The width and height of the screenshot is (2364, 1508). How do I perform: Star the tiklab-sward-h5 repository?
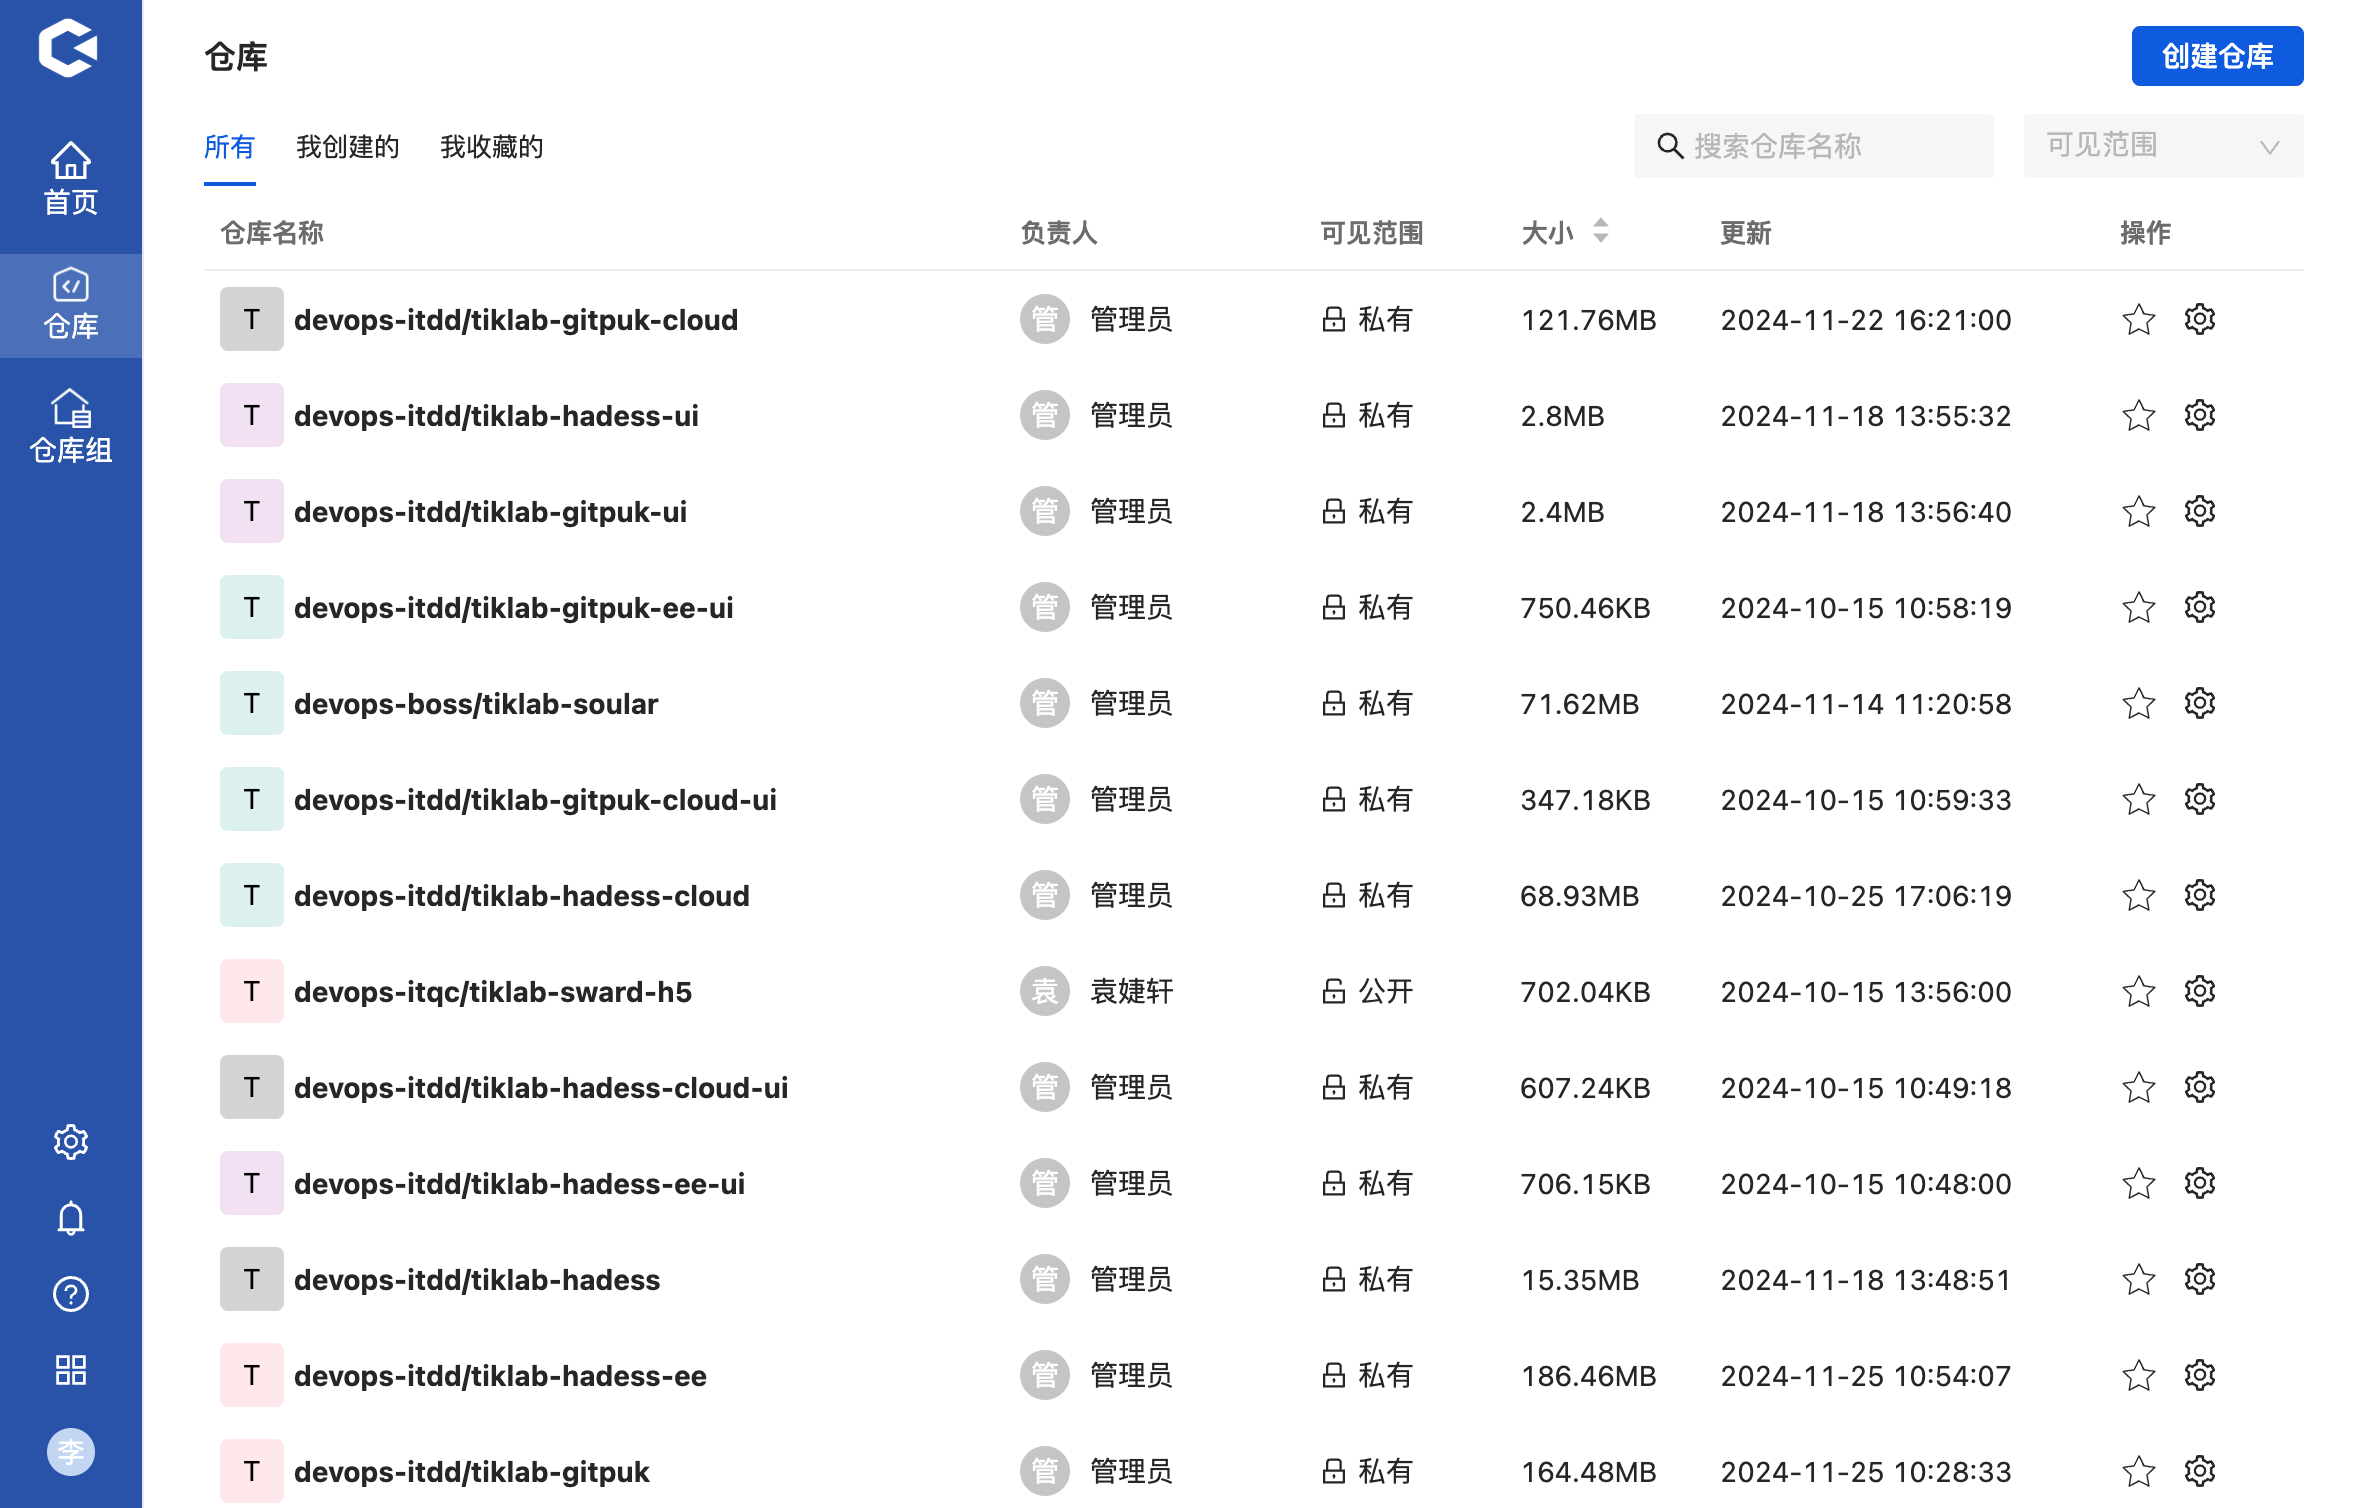(2138, 992)
